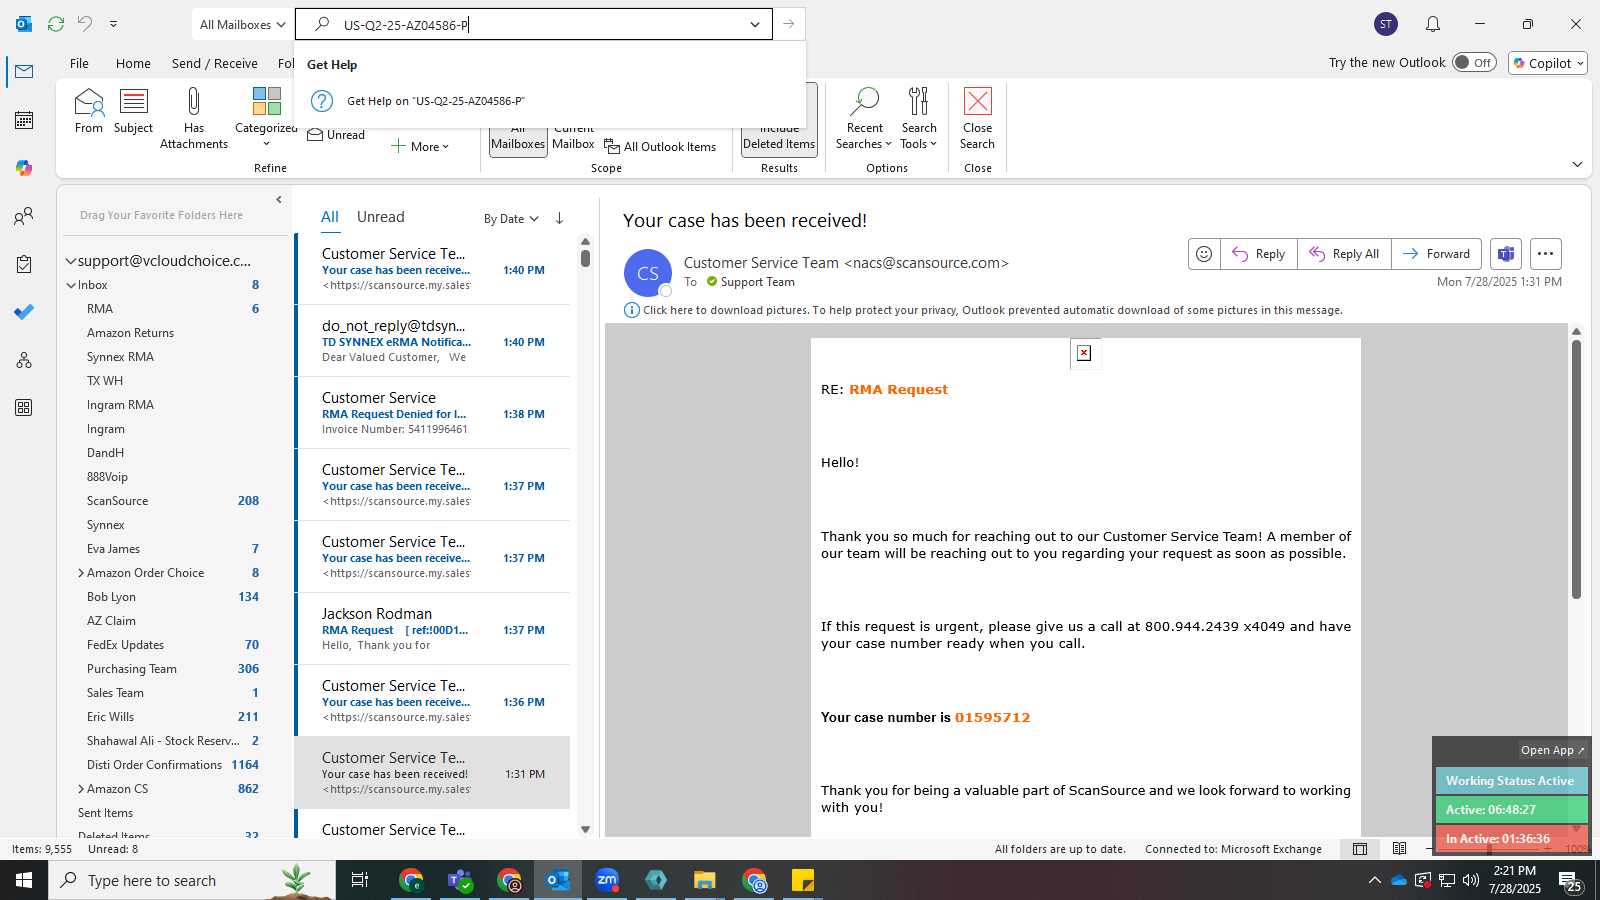Open Zoom from the taskbar
1600x900 pixels.
tap(607, 880)
